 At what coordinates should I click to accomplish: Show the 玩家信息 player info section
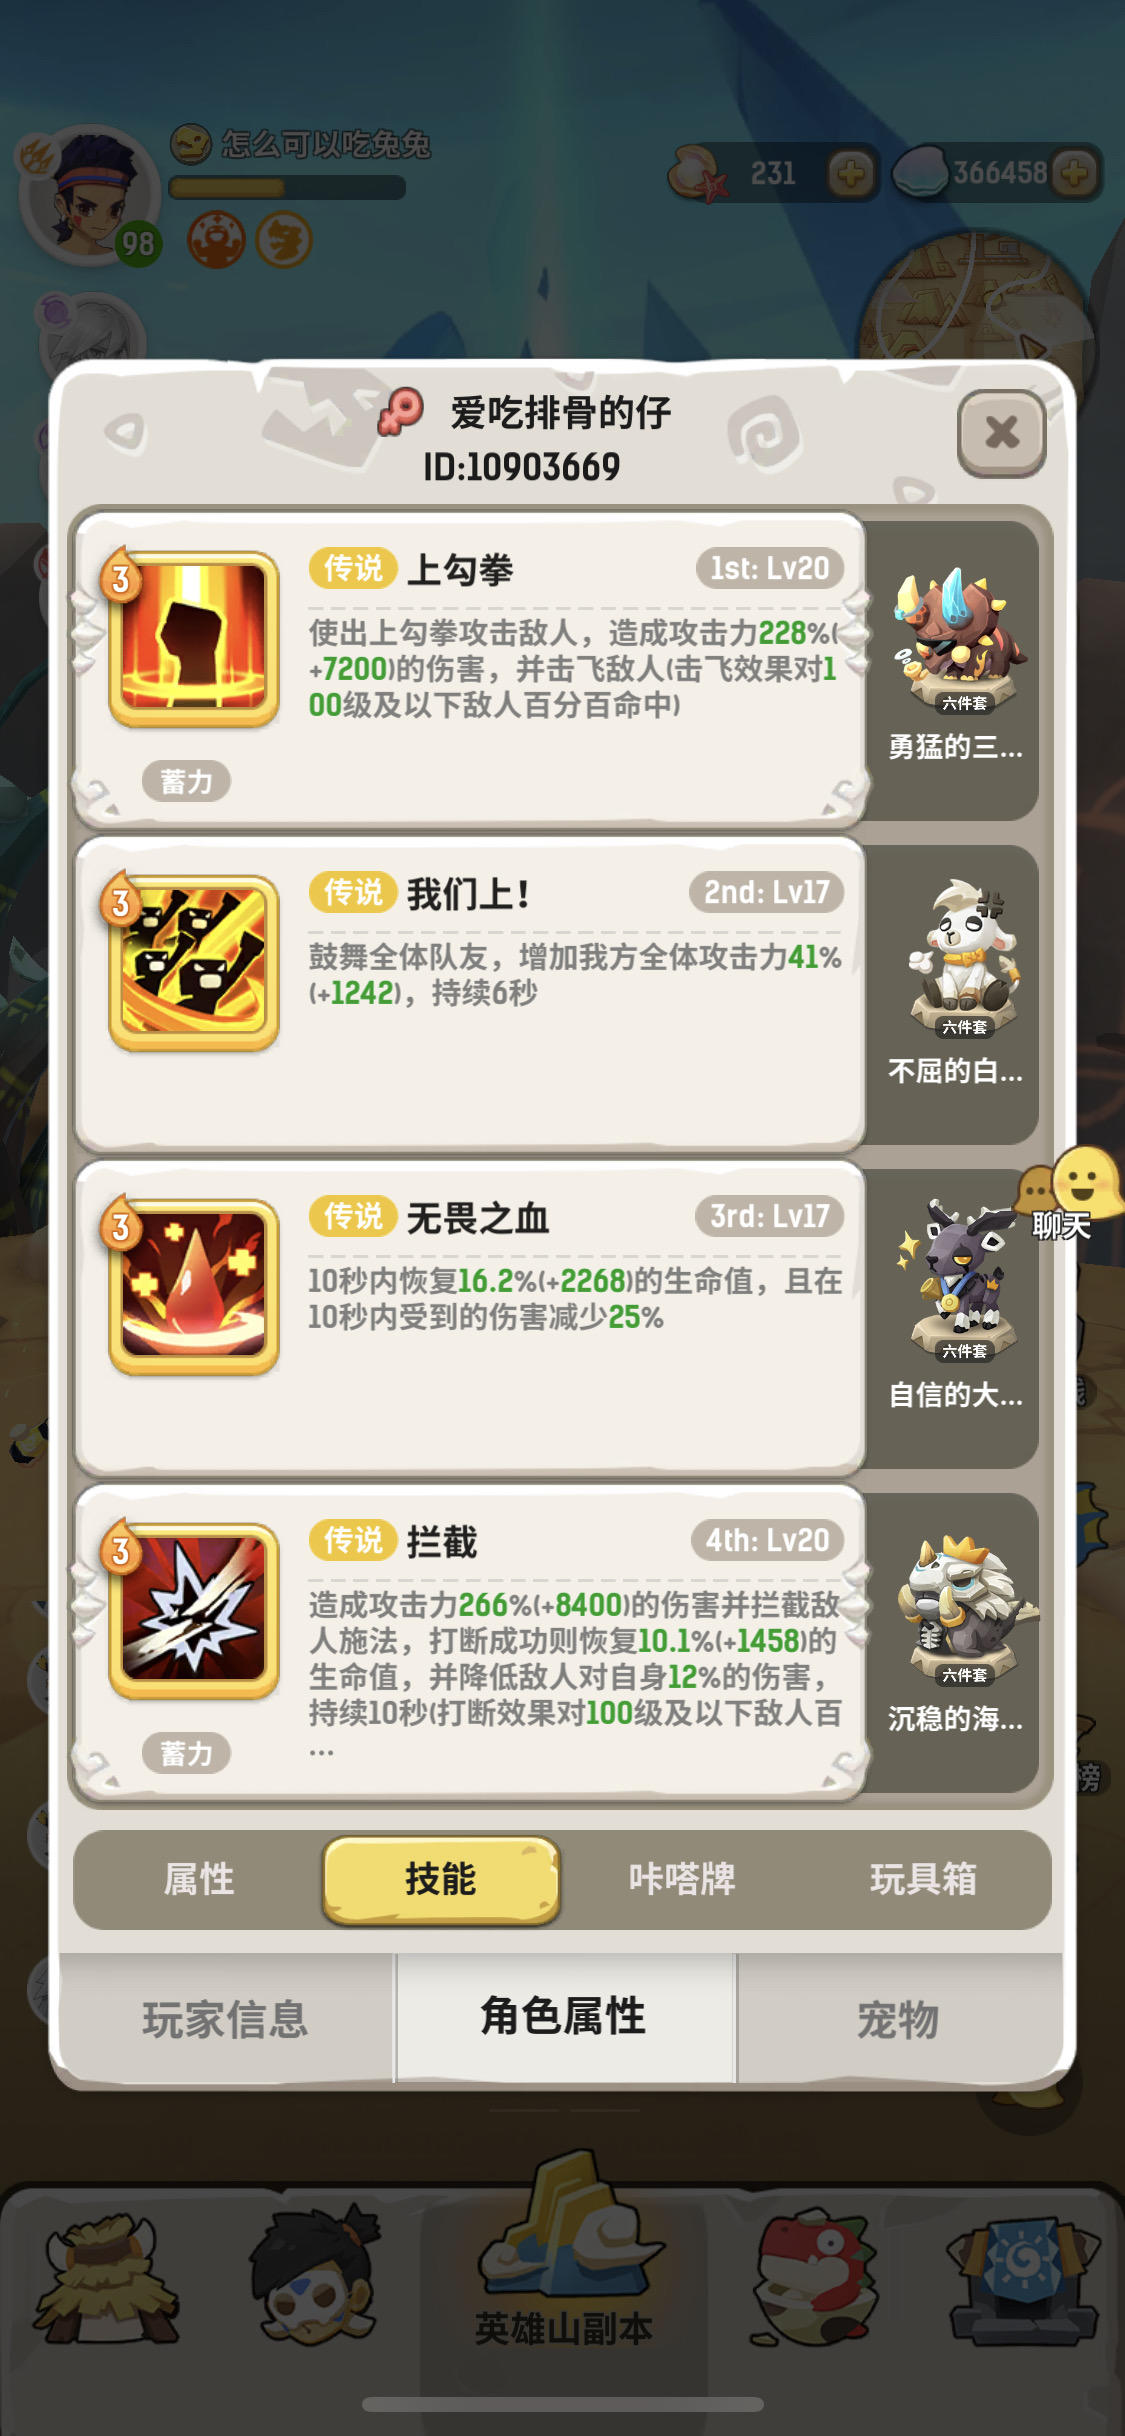tap(226, 2020)
